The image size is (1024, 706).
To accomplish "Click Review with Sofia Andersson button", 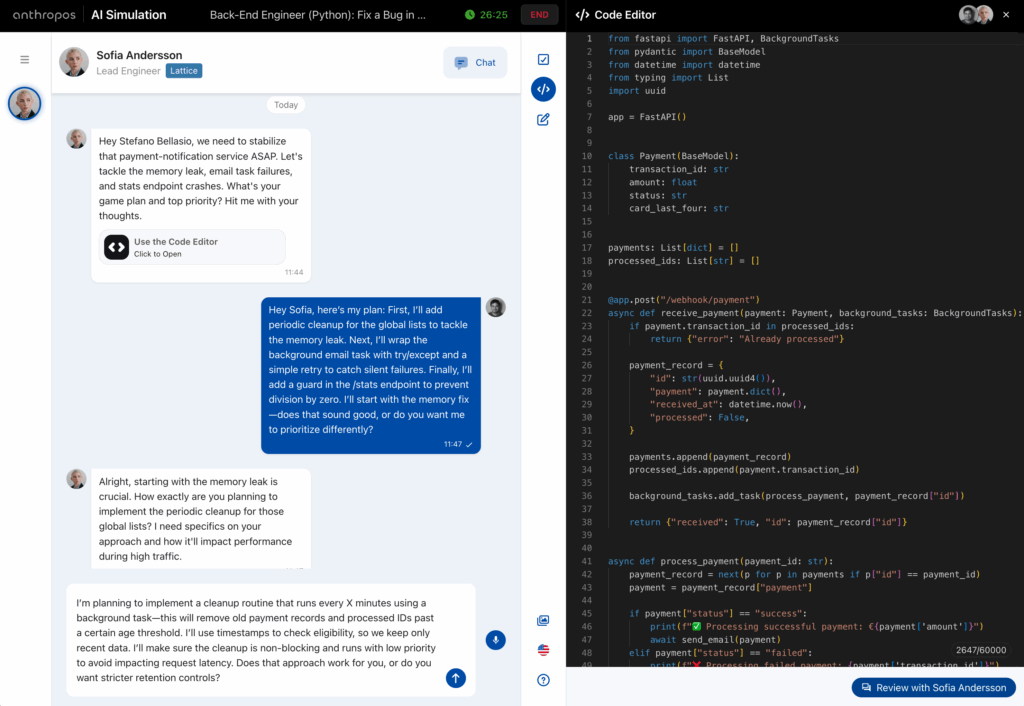I will (x=933, y=688).
